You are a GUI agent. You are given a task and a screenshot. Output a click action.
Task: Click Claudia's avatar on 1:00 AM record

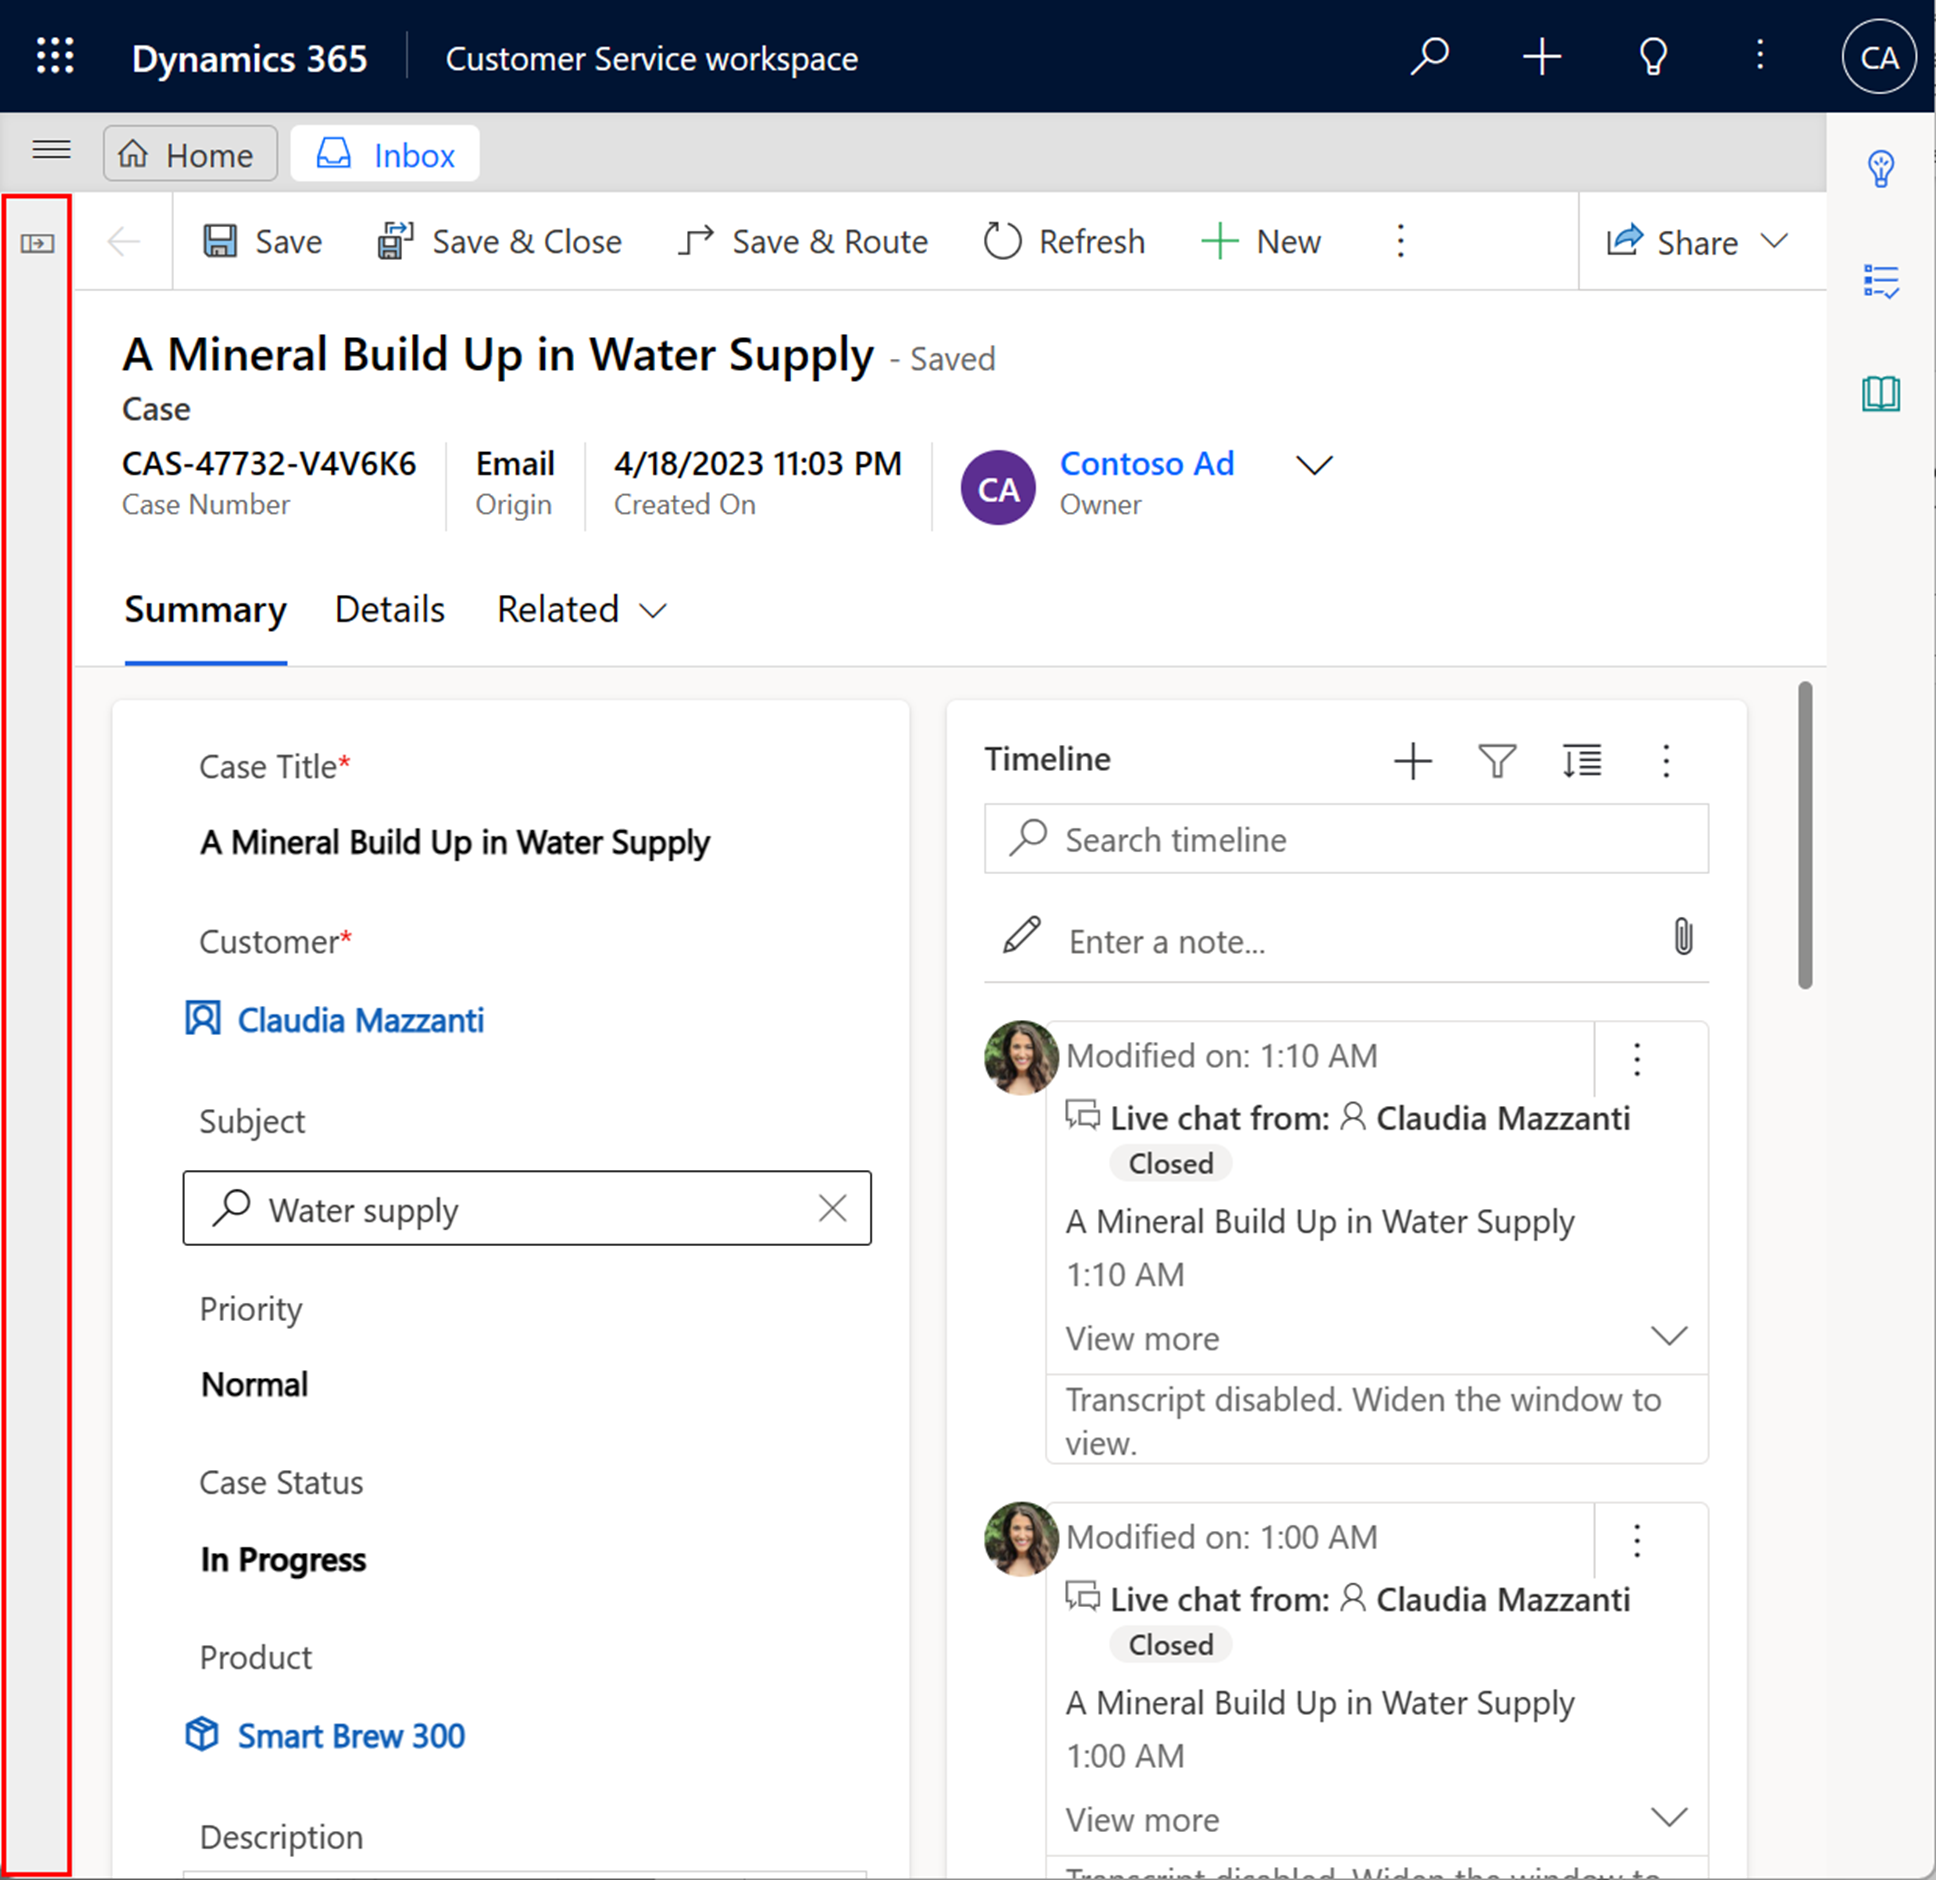point(1020,1539)
